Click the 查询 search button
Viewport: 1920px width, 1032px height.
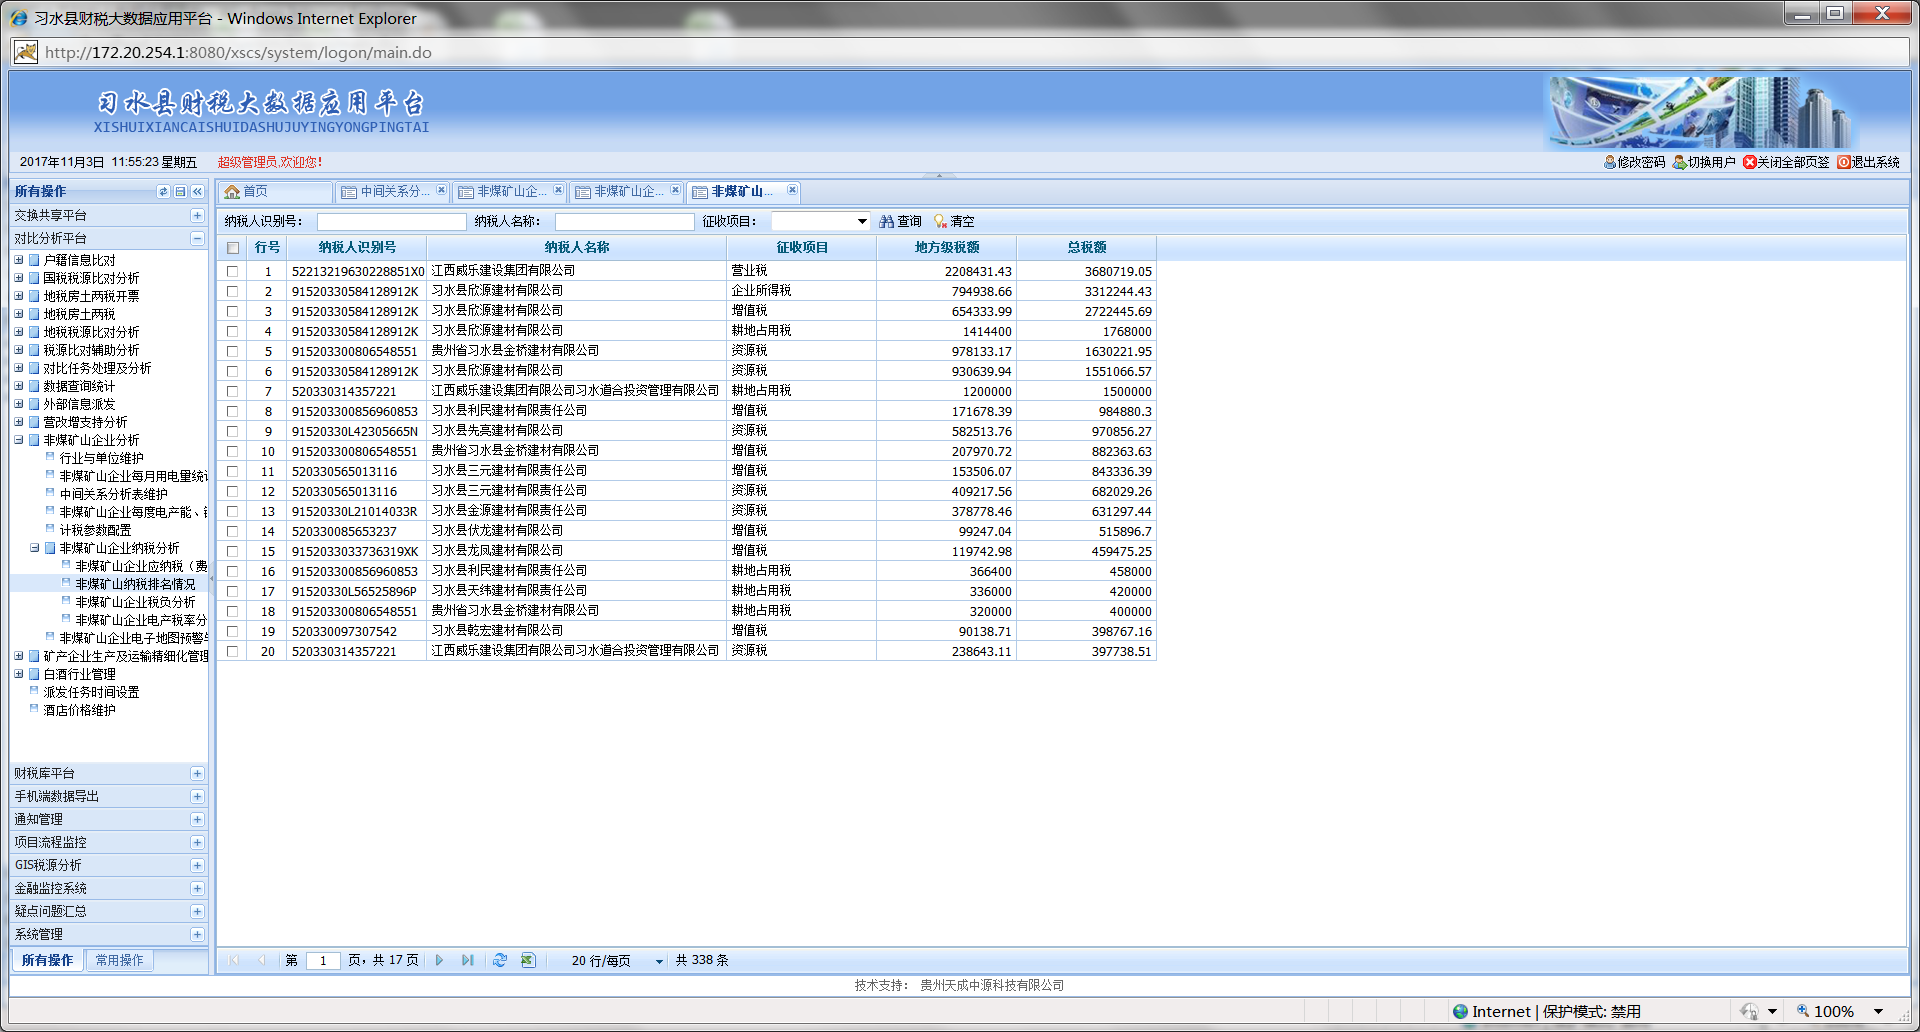[900, 221]
